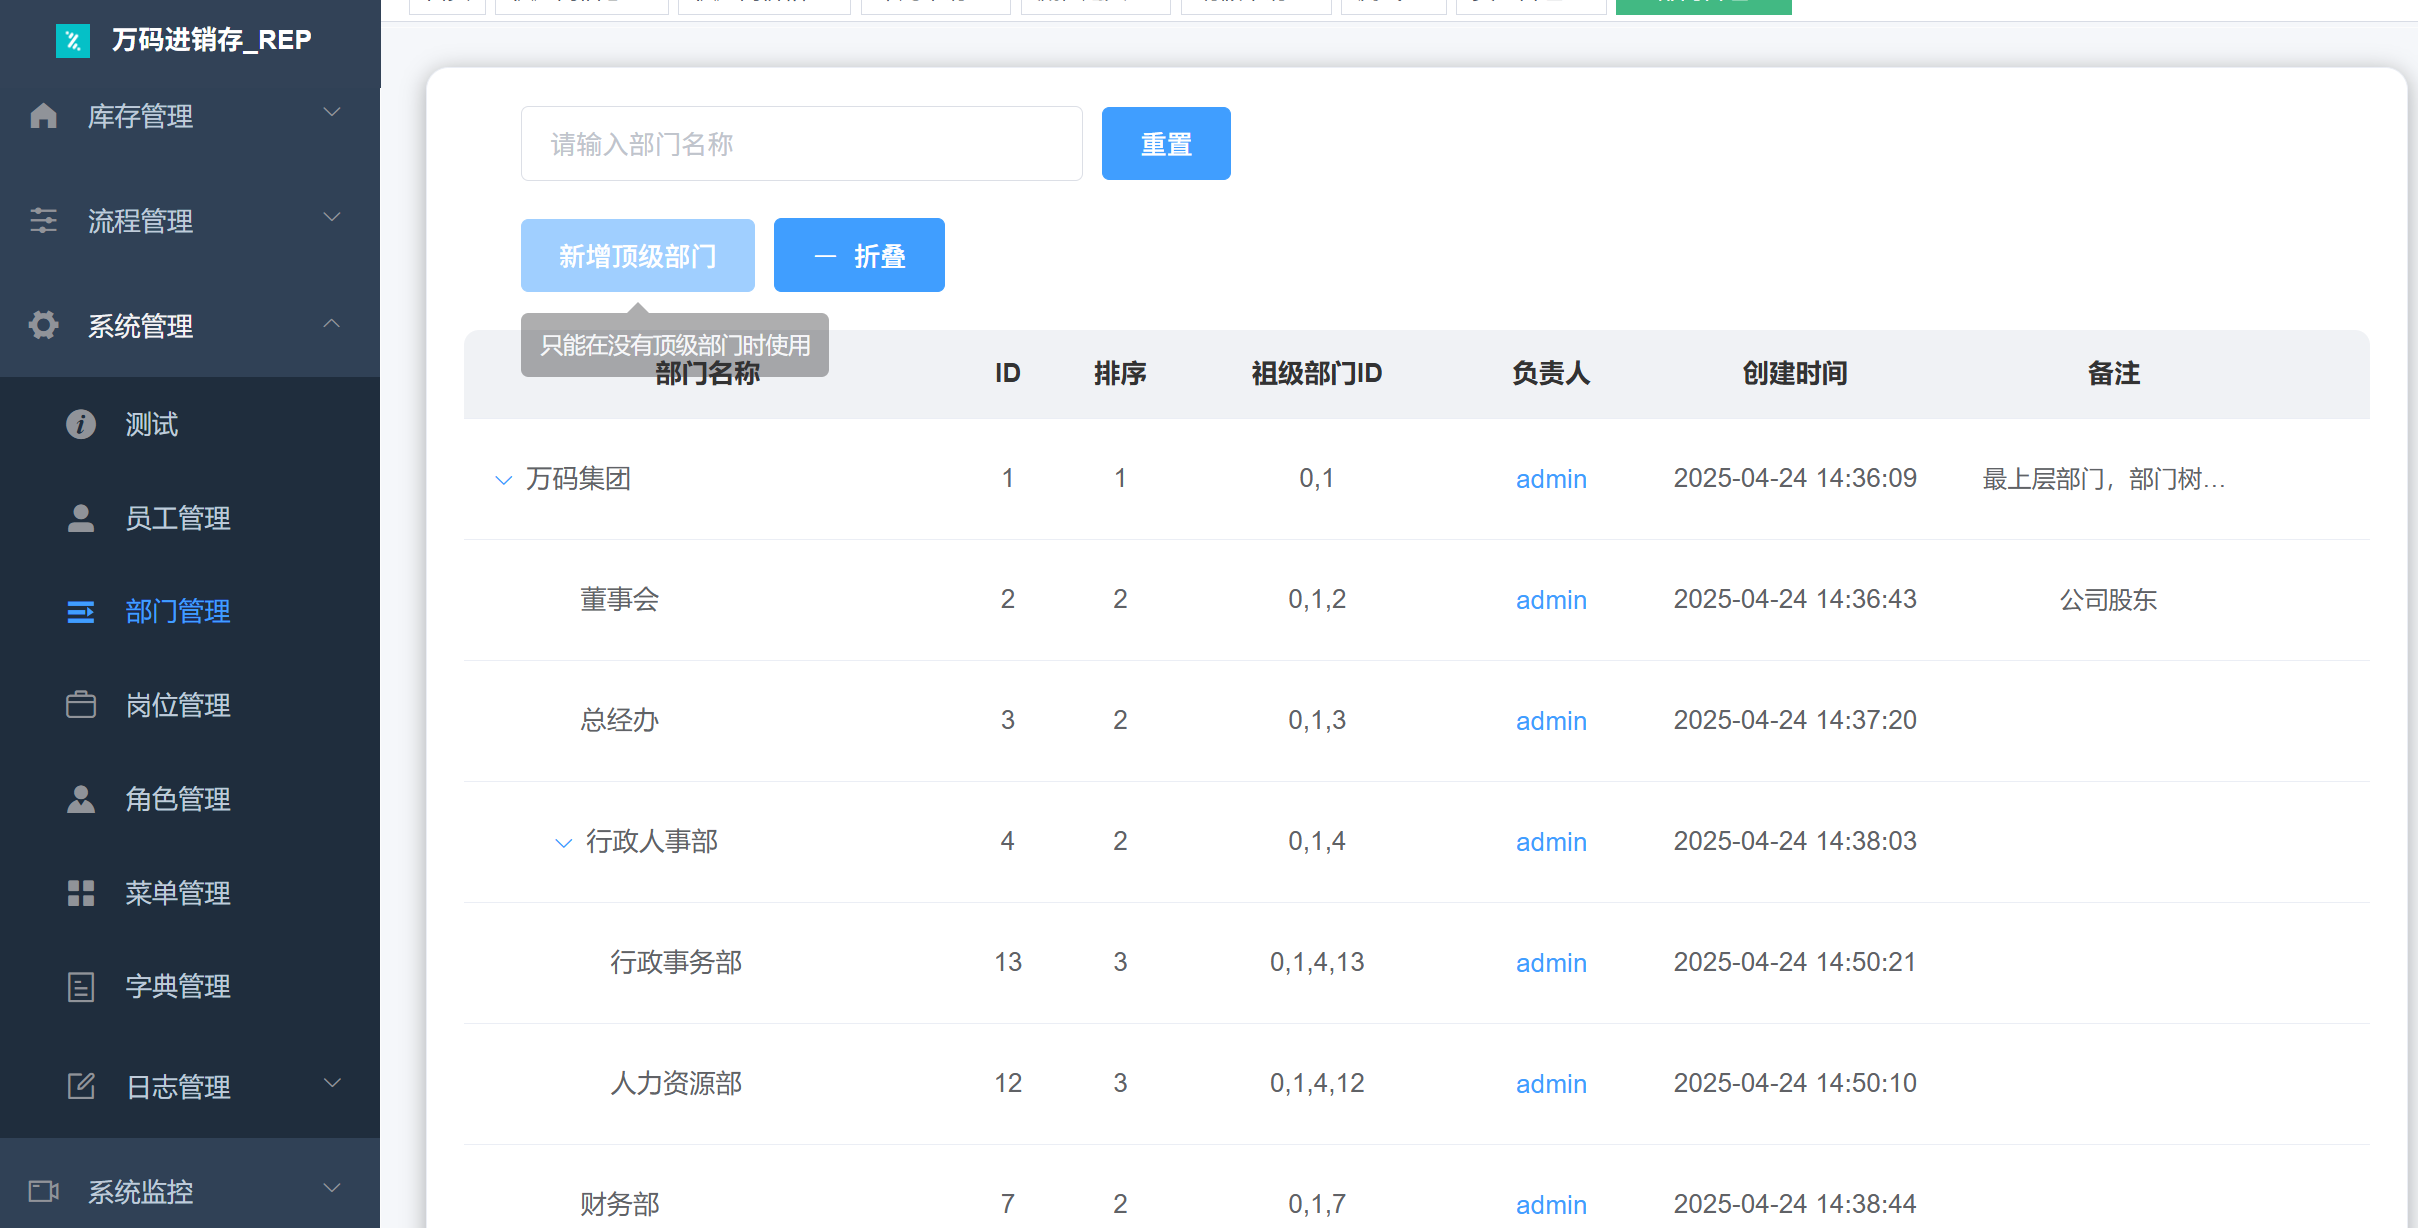2418x1228 pixels.
Task: Select the 董事会 department name
Action: [x=619, y=600]
